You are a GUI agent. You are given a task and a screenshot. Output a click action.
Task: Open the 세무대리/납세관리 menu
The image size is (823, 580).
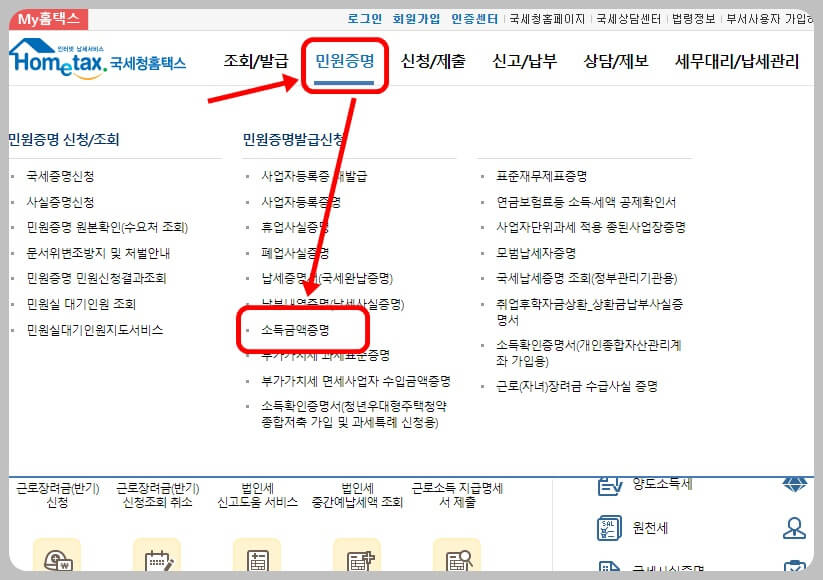pos(737,61)
